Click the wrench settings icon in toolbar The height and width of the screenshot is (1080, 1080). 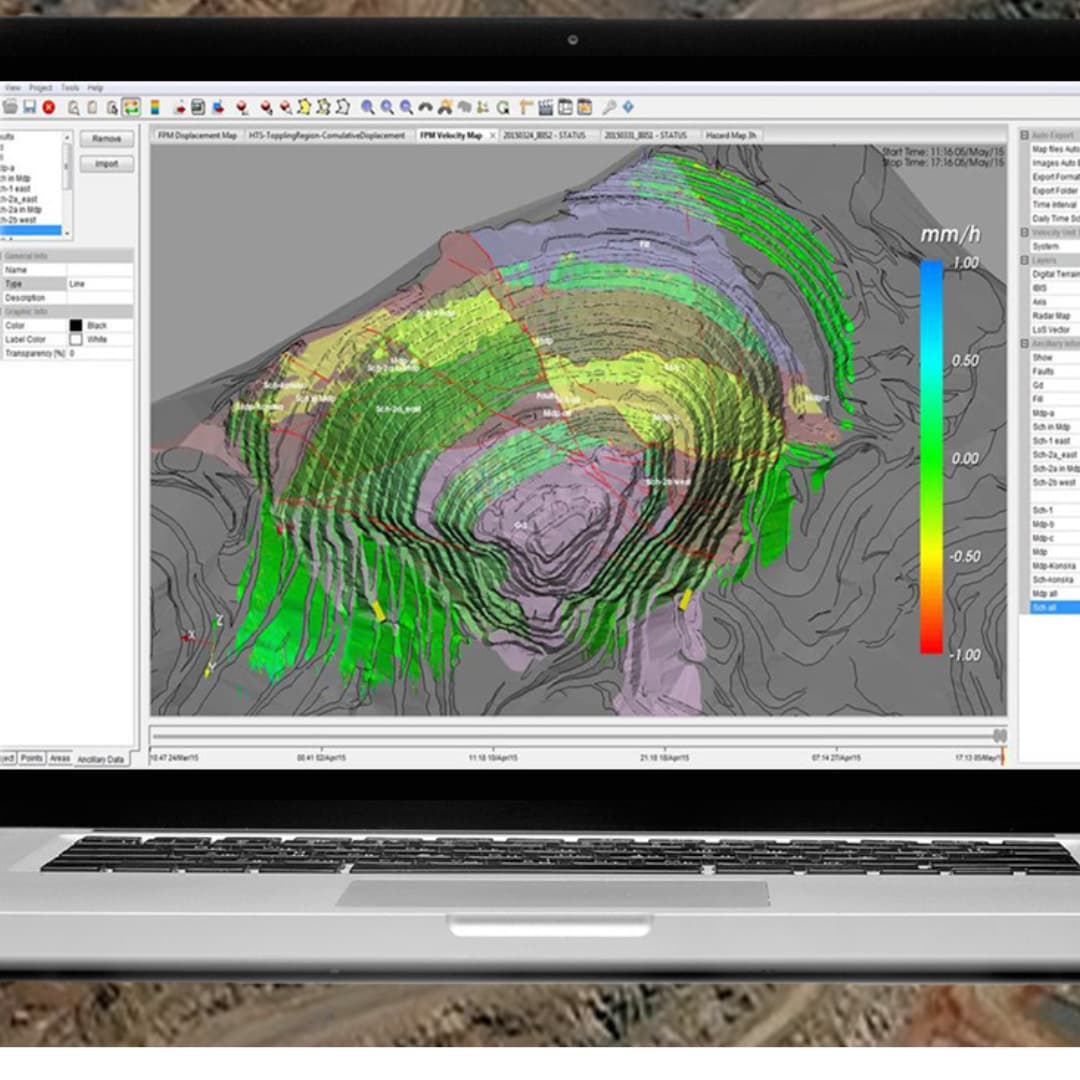pos(608,107)
